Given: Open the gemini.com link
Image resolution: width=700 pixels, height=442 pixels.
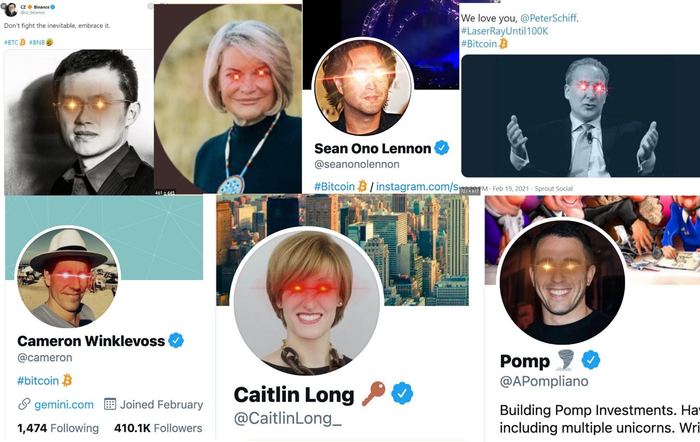Looking at the screenshot, I should click(x=64, y=405).
